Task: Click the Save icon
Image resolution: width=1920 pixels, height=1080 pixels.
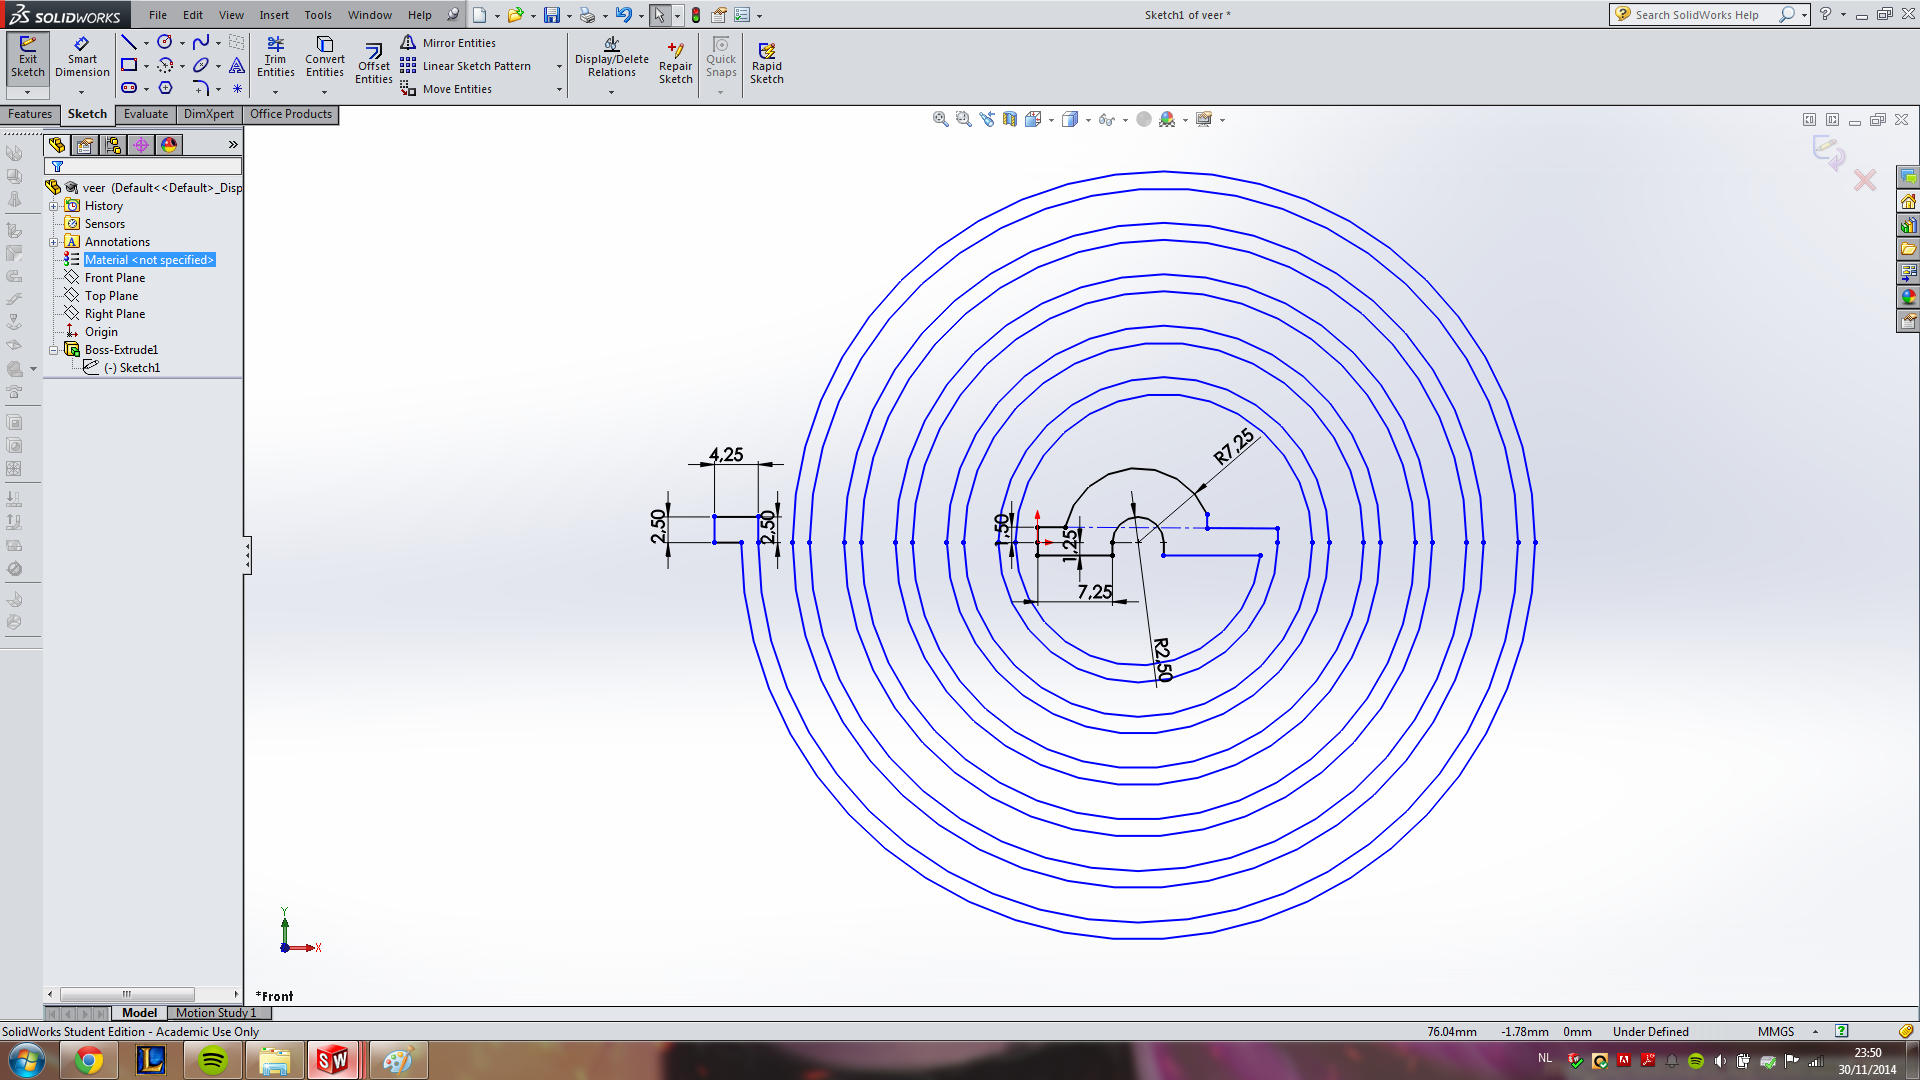Action: pos(551,15)
